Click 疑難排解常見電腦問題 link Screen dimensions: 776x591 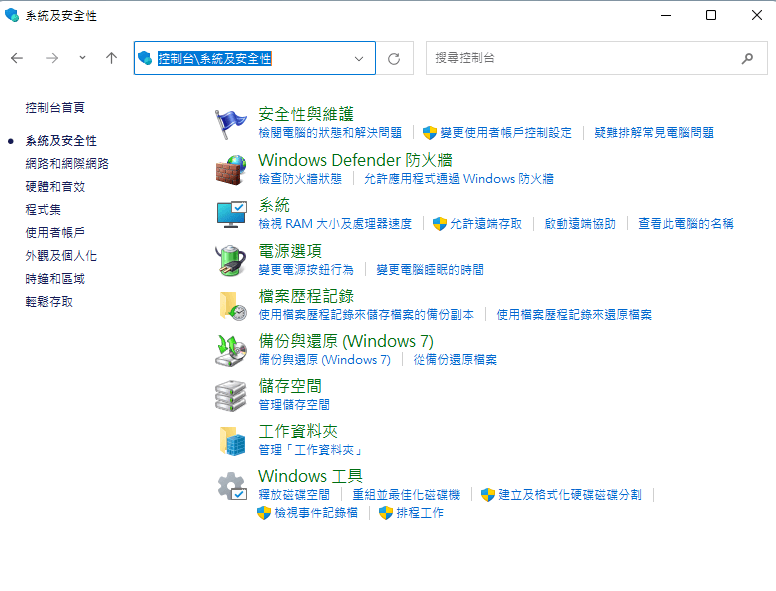coord(654,133)
